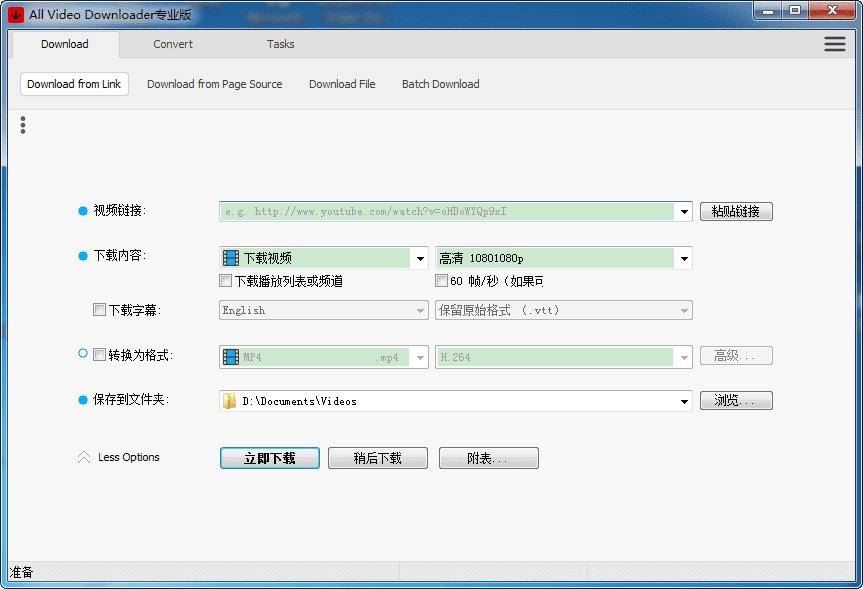Viewport: 863px width, 589px height.
Task: Click the 高级... advanced button
Action: pos(736,356)
